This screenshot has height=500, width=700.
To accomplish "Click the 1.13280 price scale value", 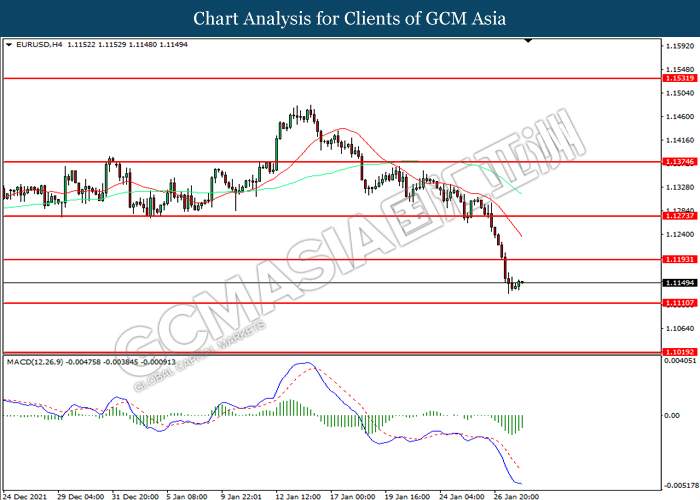I will coord(680,187).
